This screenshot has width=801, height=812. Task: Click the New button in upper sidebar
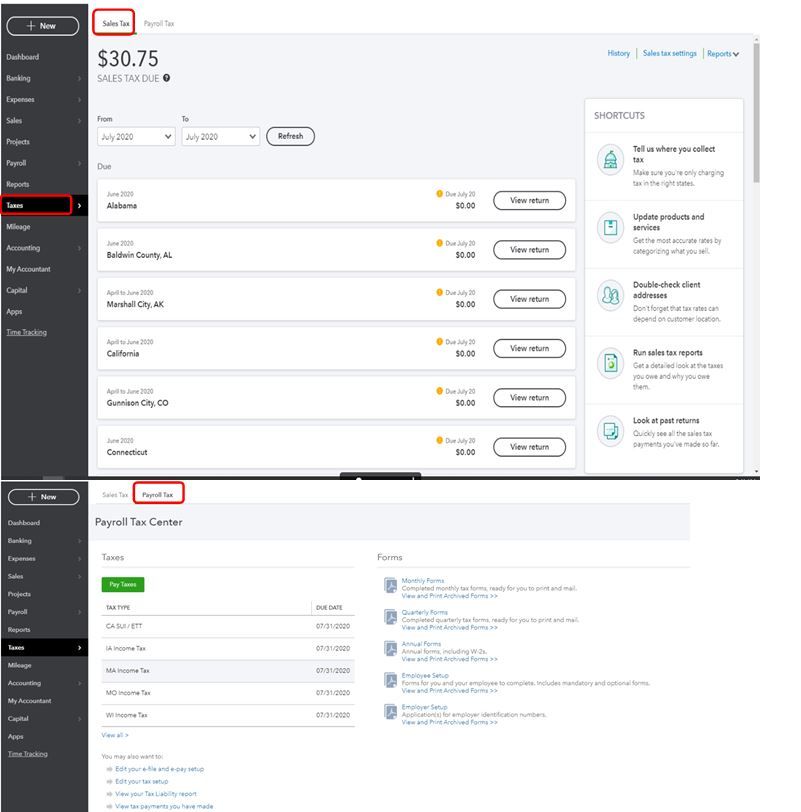(x=43, y=26)
